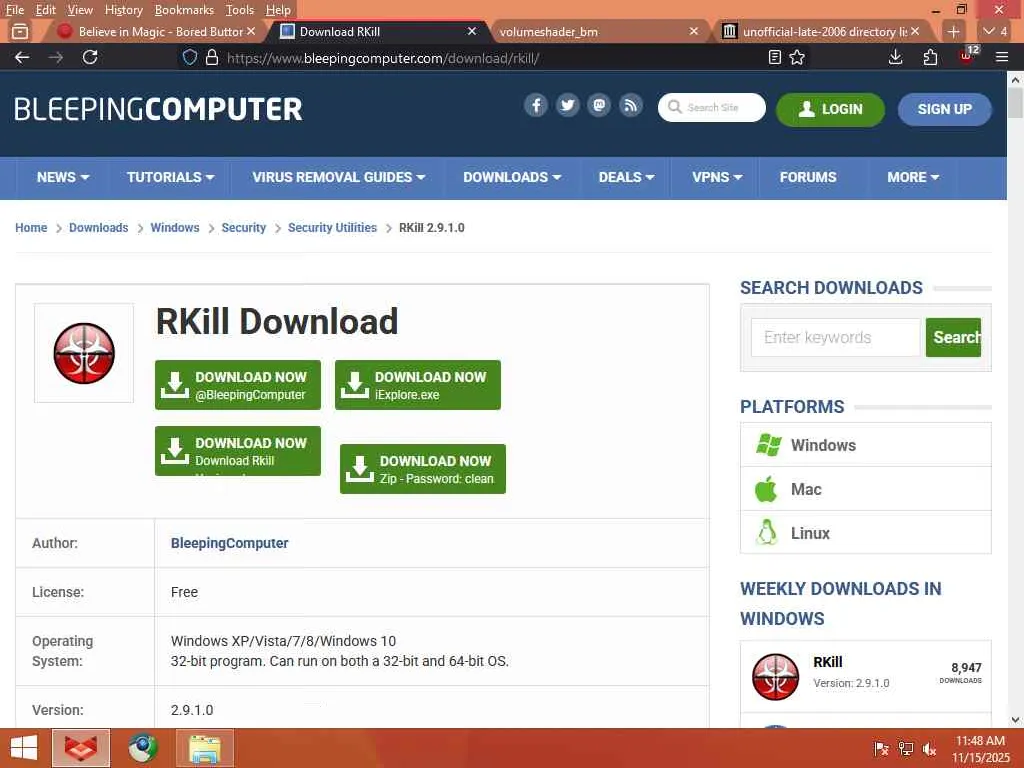Open BleepingComputer's Facebook page icon

536,106
